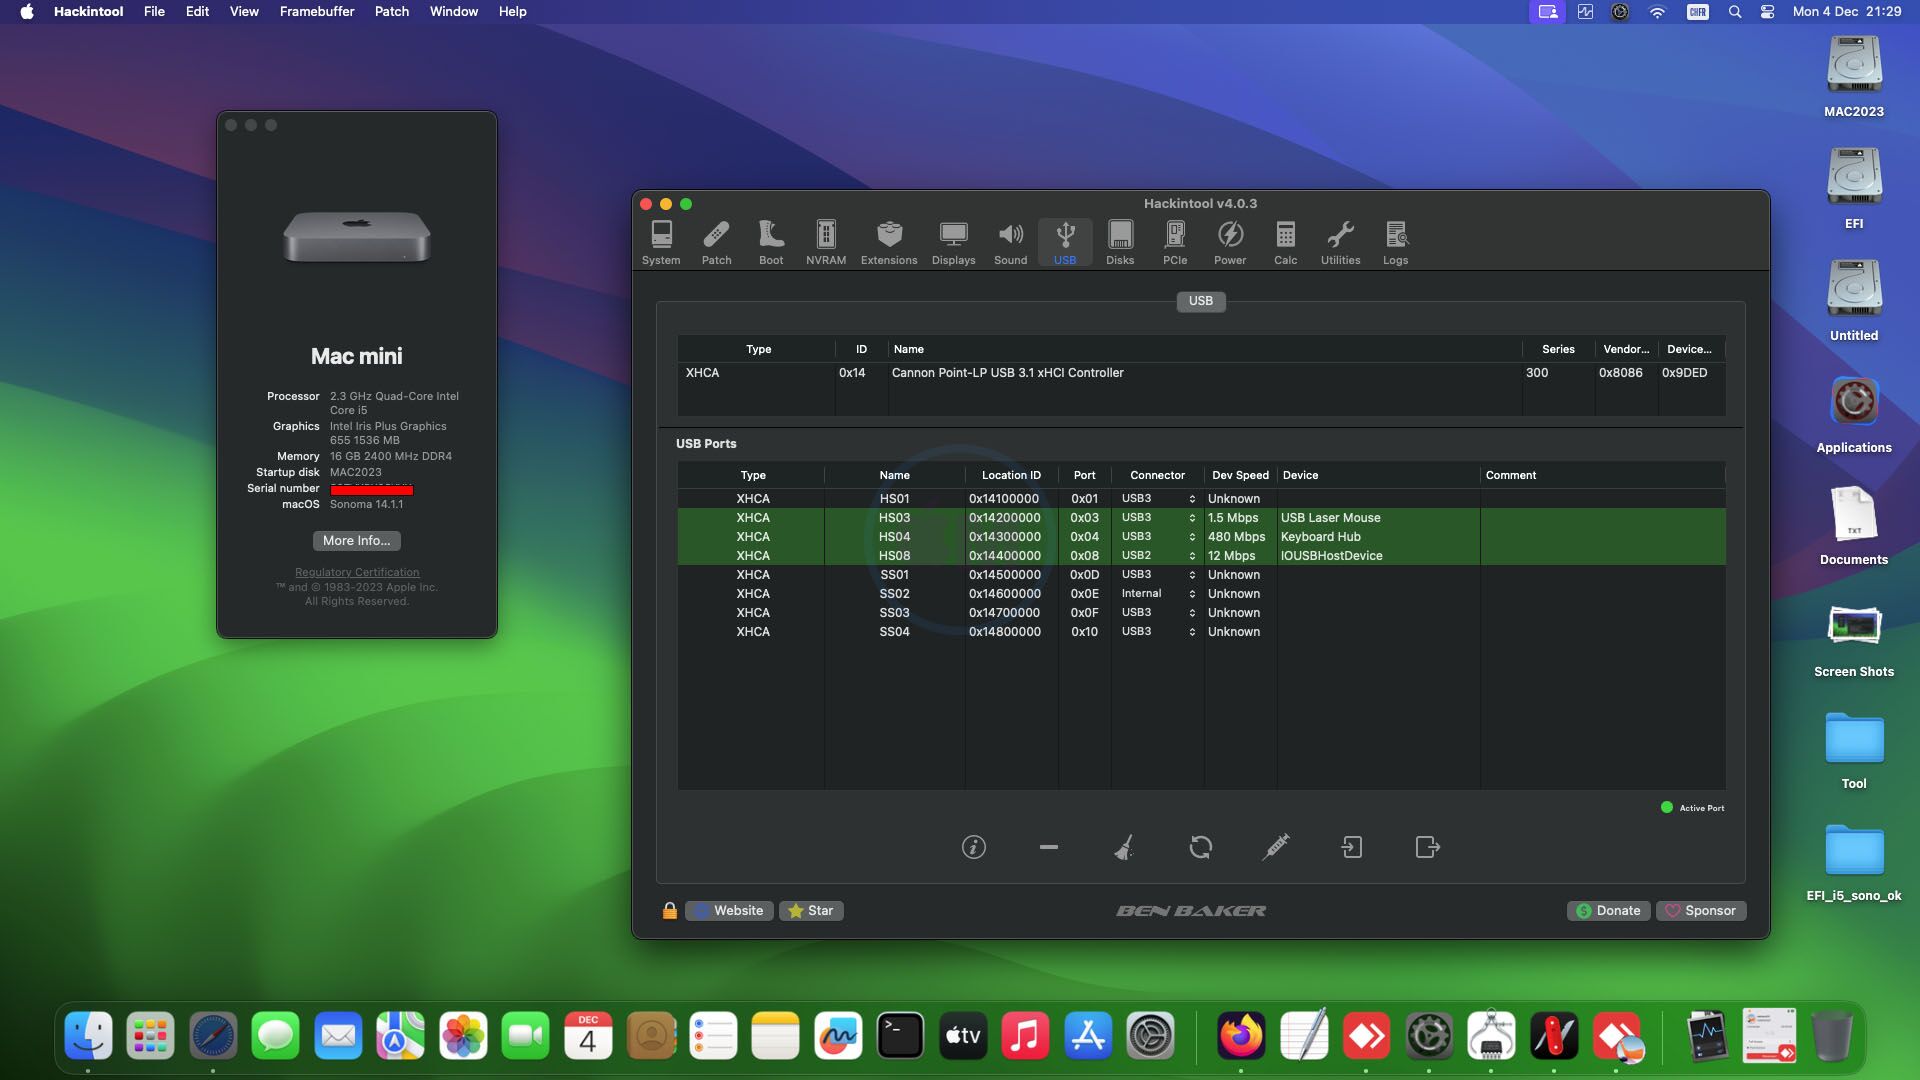This screenshot has height=1080, width=1920.
Task: Select the USB tab in Hackintool toolbar
Action: pos(1065,243)
